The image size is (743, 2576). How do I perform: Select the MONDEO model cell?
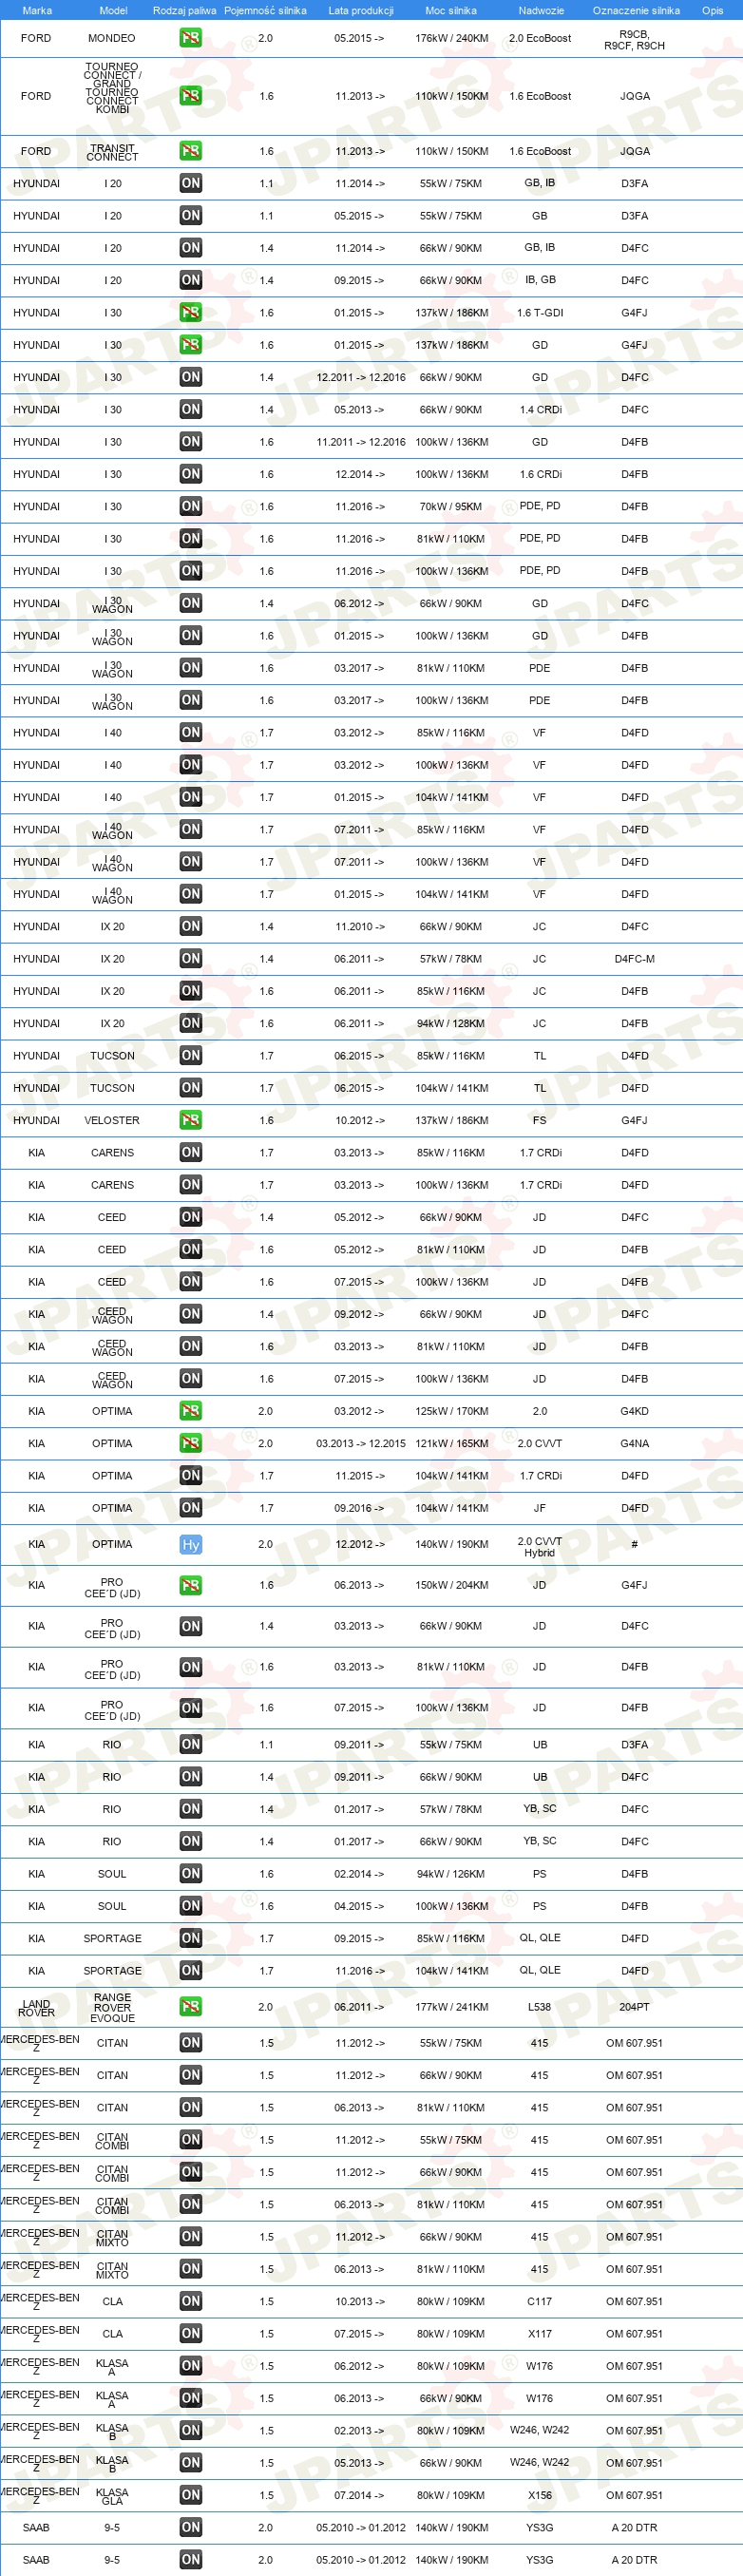(x=112, y=38)
